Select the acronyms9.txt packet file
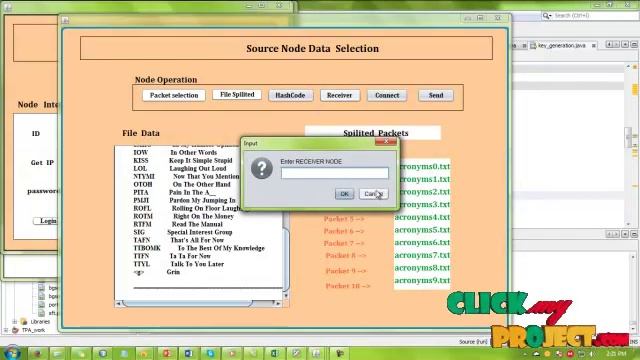Image resolution: width=640 pixels, height=360 pixels. click(x=422, y=280)
